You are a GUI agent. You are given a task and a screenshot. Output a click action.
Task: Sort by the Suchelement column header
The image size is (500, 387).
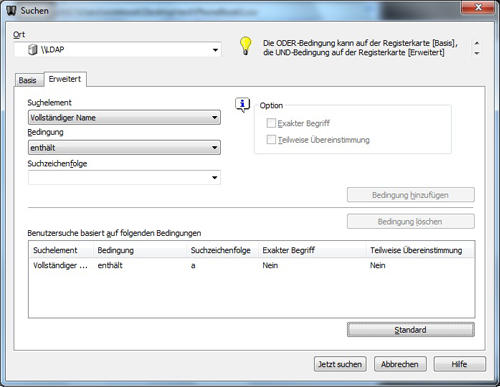coord(61,250)
